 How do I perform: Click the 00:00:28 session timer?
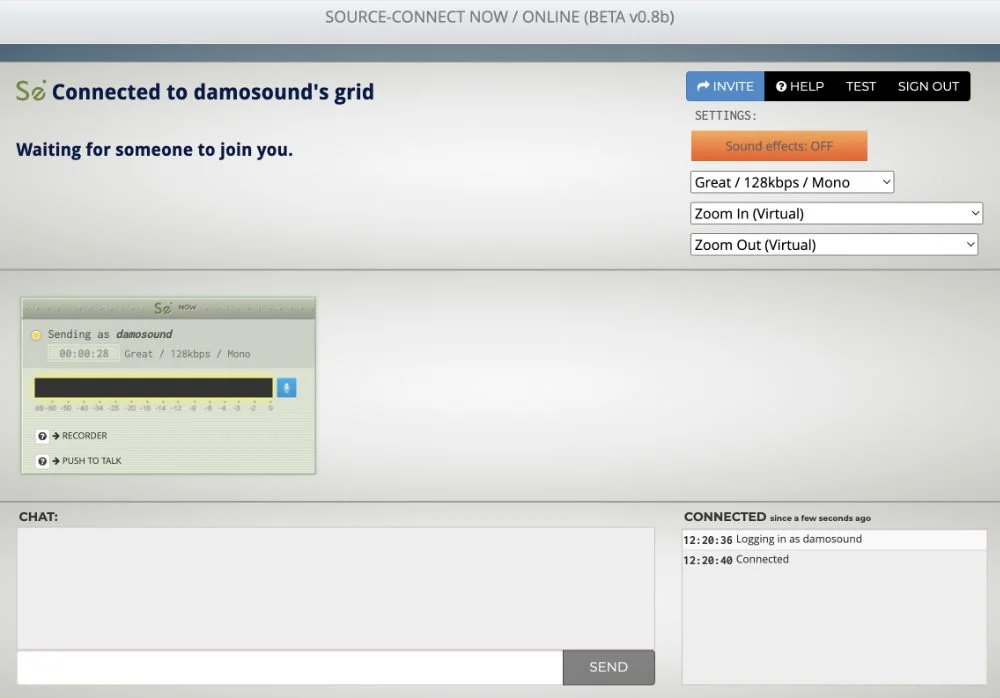(x=84, y=353)
